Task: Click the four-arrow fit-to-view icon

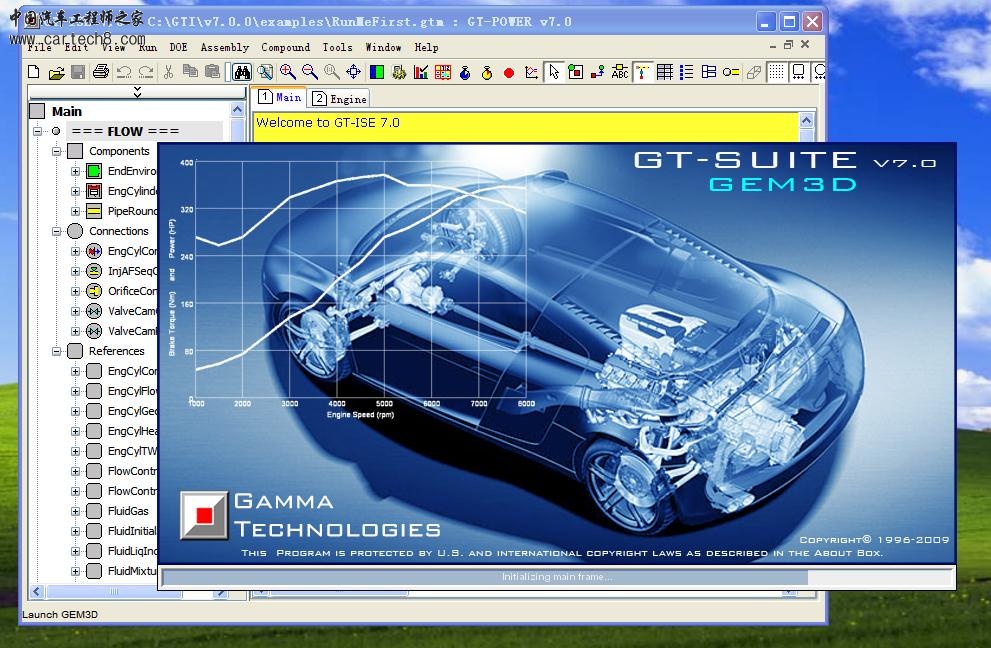Action: 354,72
